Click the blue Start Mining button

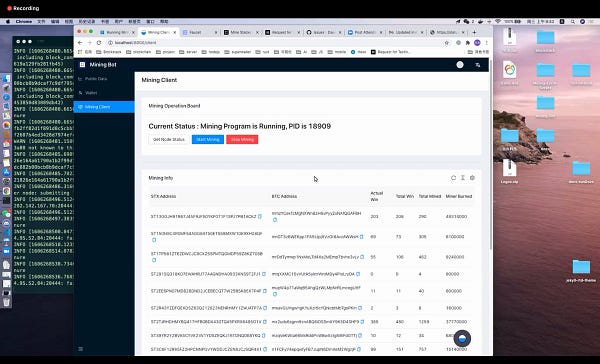(208, 139)
